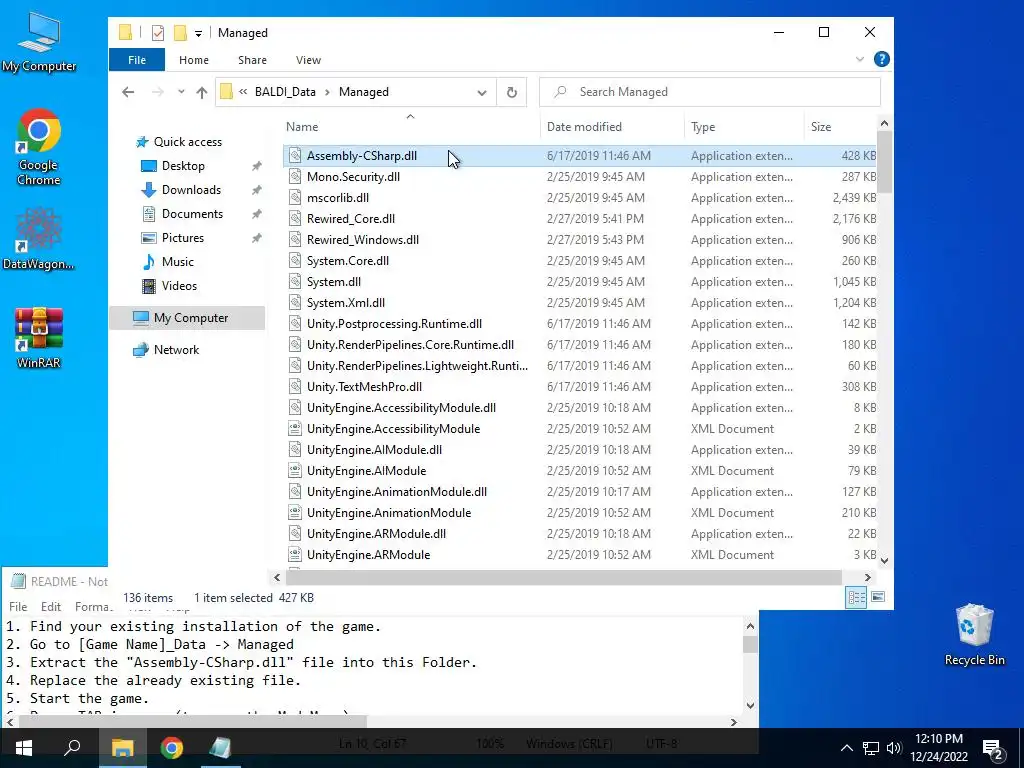Open the My Computer desktop icon
Screen dimensions: 1024x768
(39, 40)
